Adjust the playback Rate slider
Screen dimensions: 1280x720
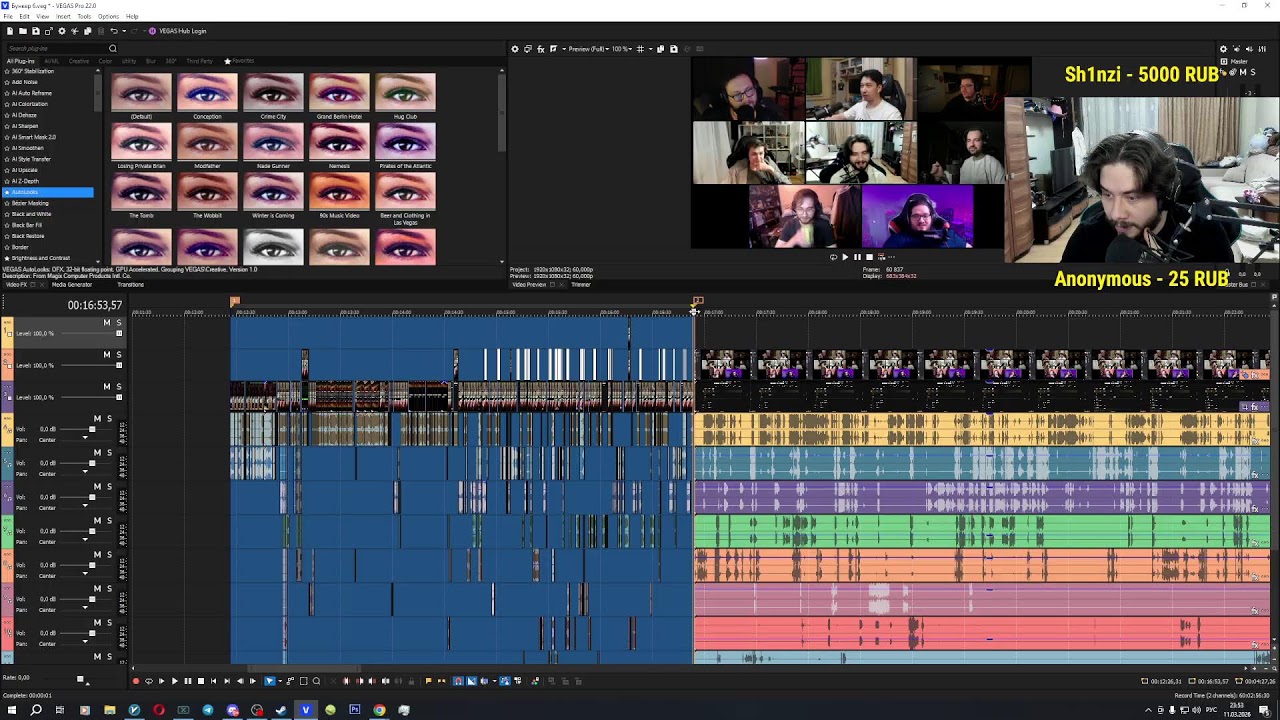pyautogui.click(x=80, y=679)
